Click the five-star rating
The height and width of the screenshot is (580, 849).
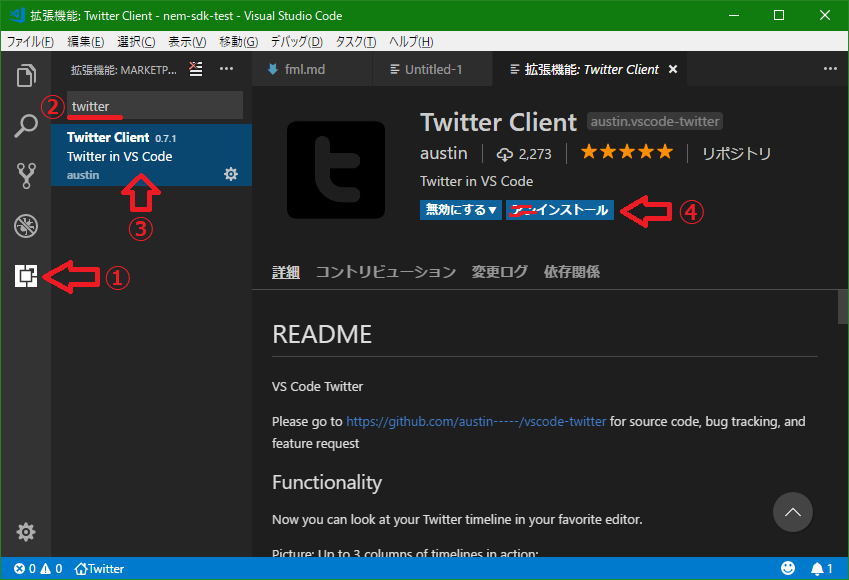pyautogui.click(x=626, y=152)
